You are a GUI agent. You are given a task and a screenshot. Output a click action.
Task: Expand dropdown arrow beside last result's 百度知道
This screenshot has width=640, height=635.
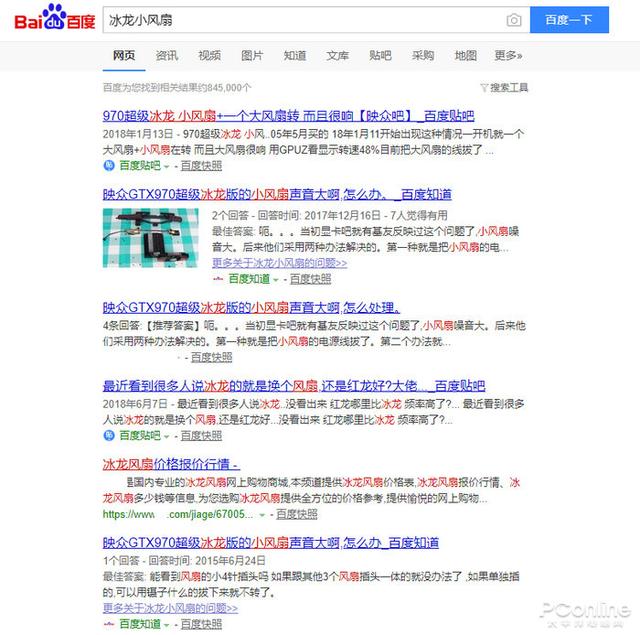[167, 625]
